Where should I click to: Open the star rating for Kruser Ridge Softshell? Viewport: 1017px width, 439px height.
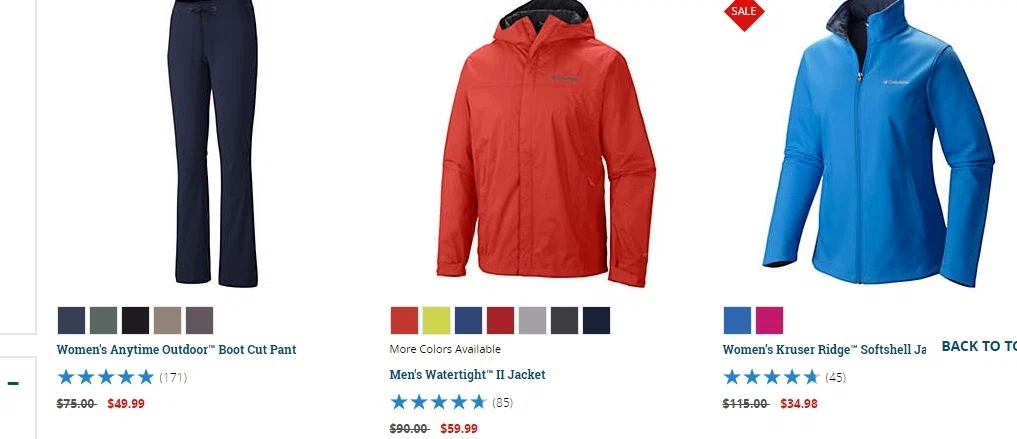771,377
